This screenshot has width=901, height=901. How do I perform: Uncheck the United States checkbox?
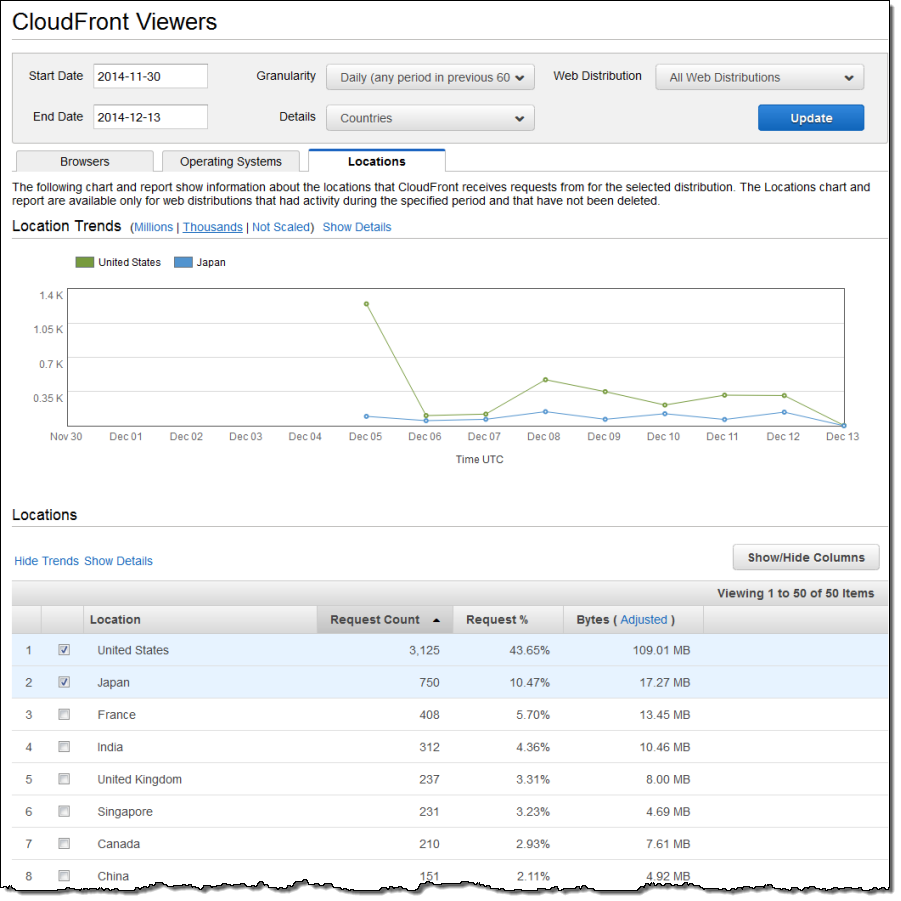click(64, 650)
